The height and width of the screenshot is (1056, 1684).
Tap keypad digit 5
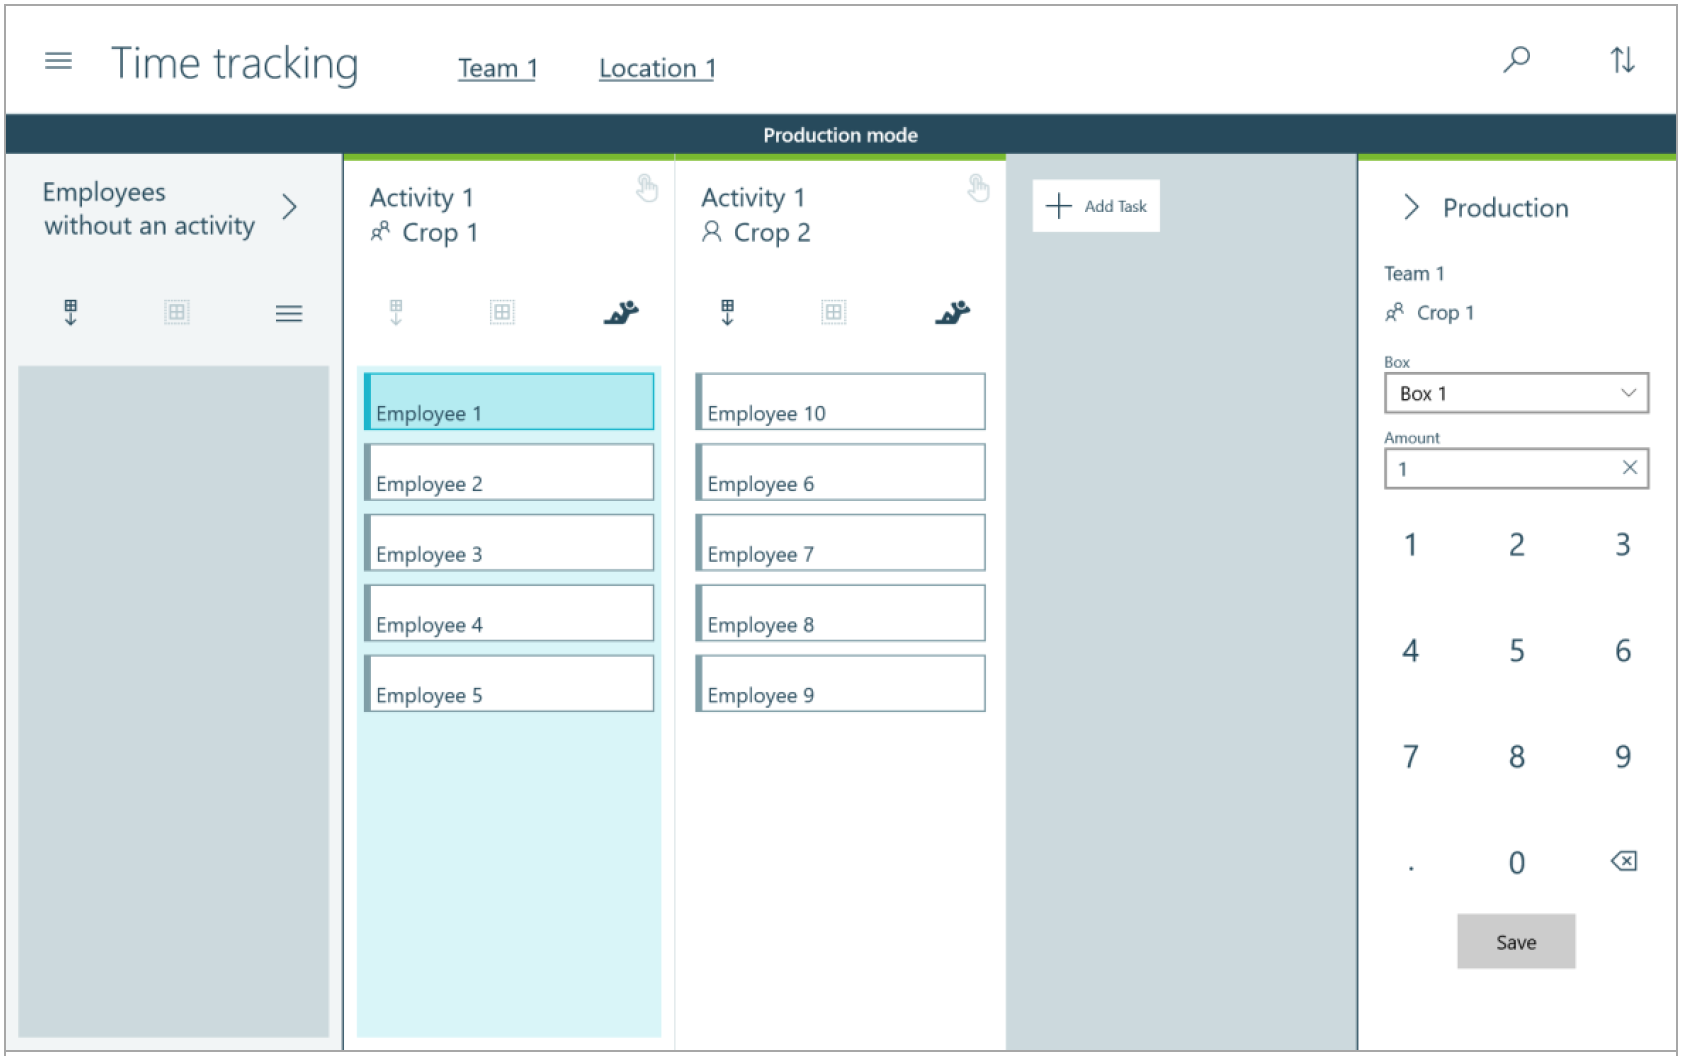point(1517,651)
